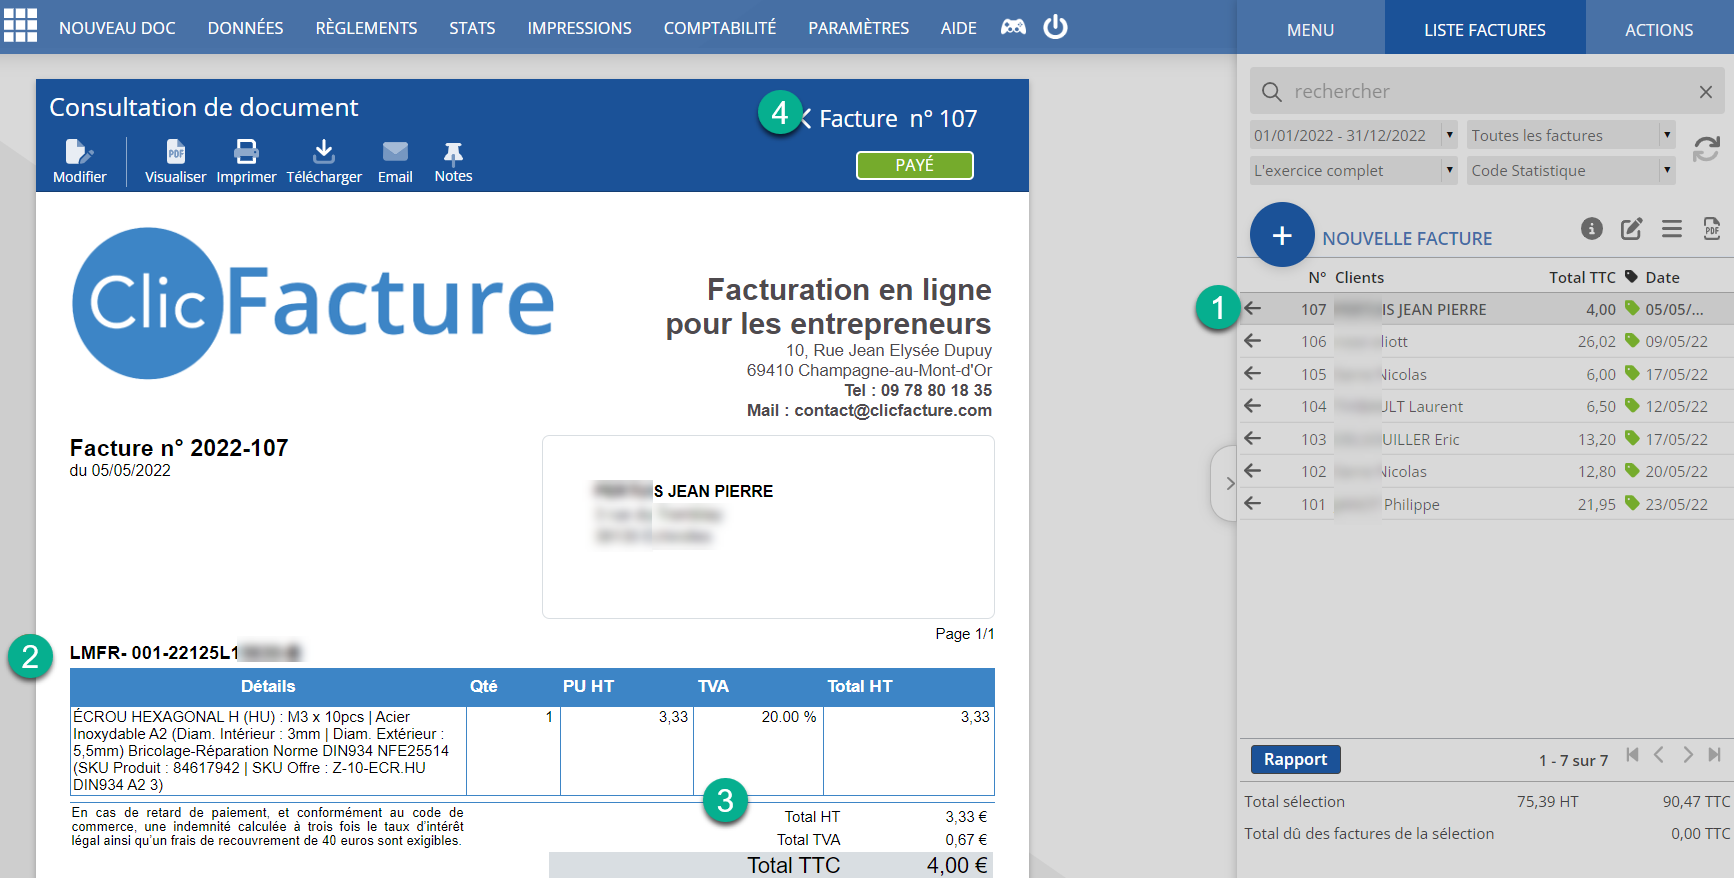Go back with arrow before Facture n° 107

pos(806,119)
